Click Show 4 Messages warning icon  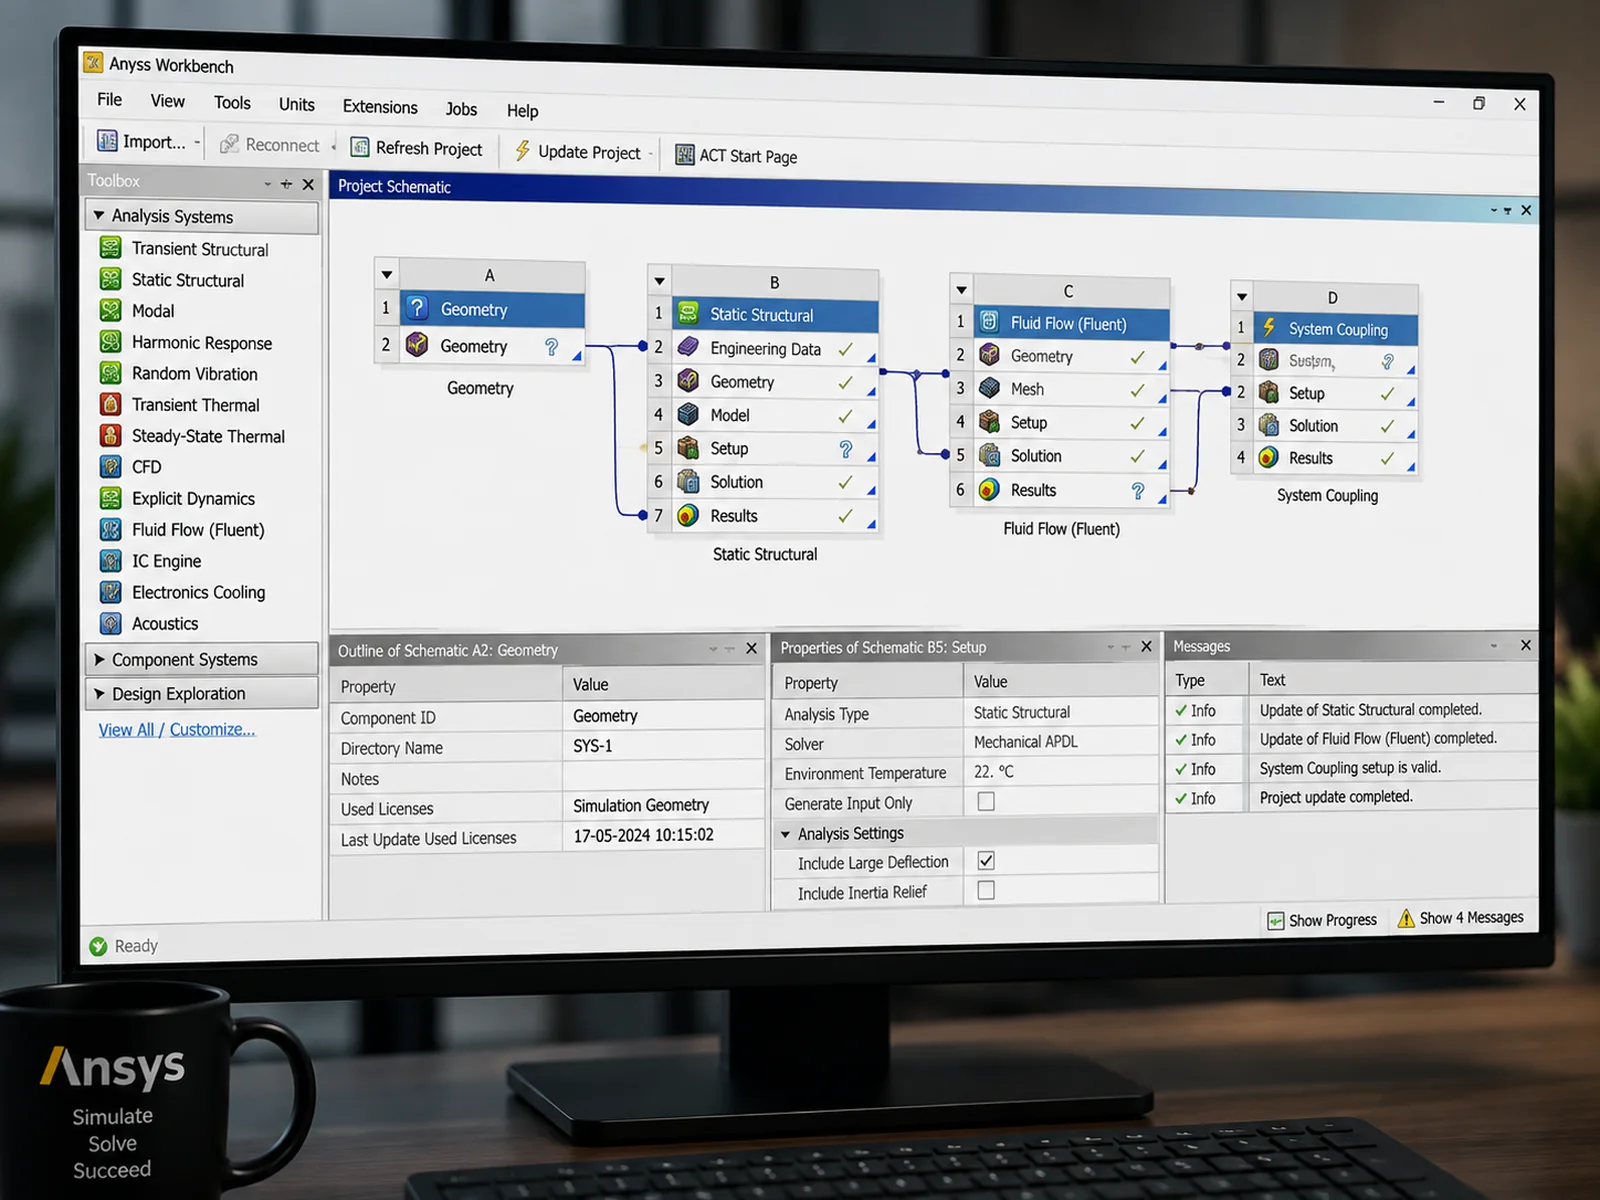(x=1406, y=918)
